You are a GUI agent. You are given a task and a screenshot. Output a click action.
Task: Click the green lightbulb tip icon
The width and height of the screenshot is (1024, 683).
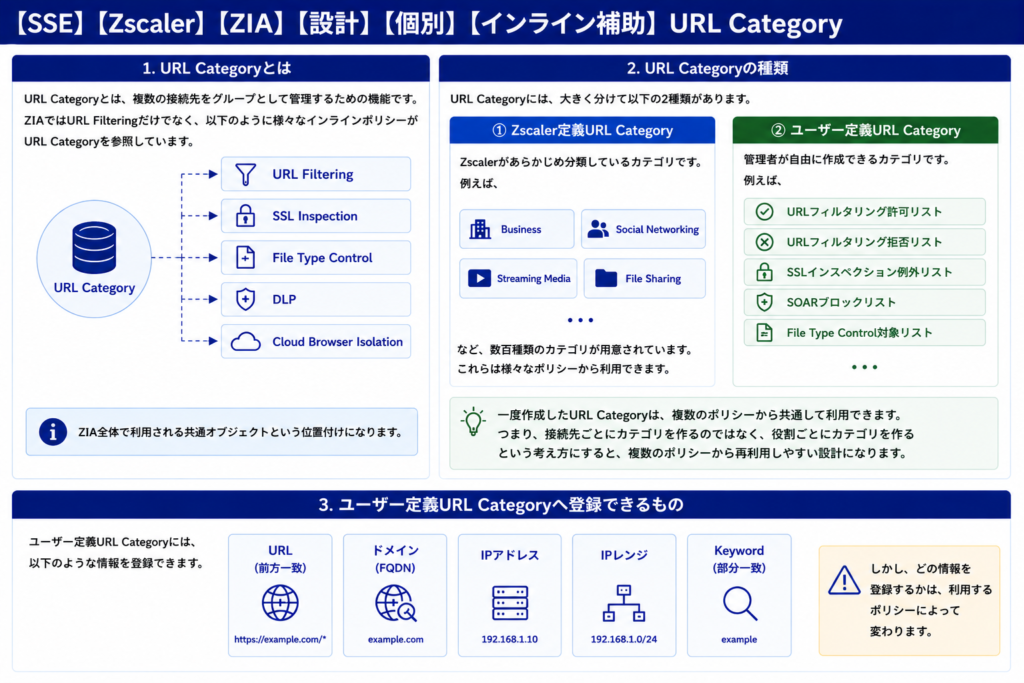point(473,422)
